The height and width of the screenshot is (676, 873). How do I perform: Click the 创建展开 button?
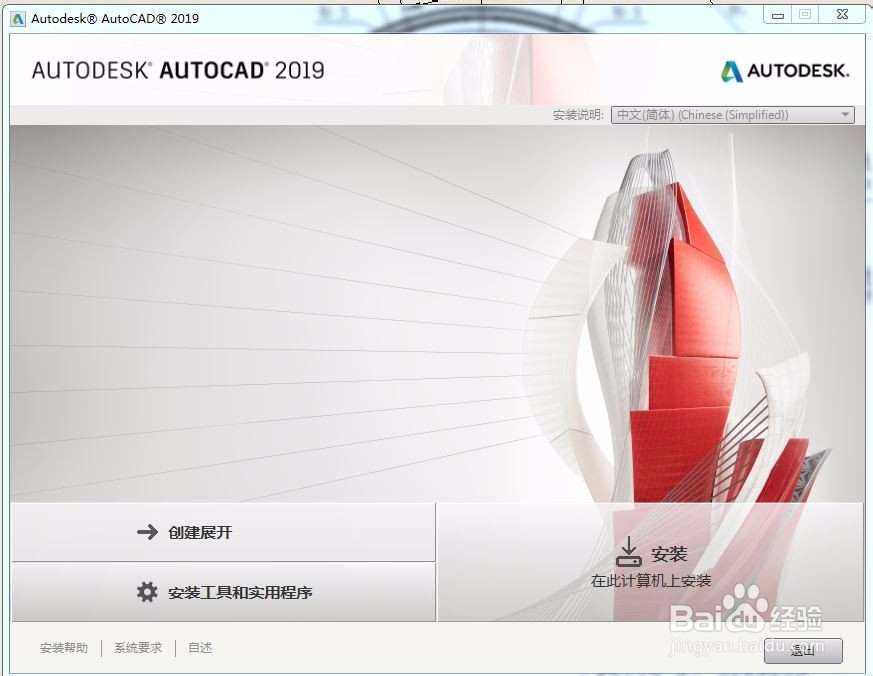point(223,532)
